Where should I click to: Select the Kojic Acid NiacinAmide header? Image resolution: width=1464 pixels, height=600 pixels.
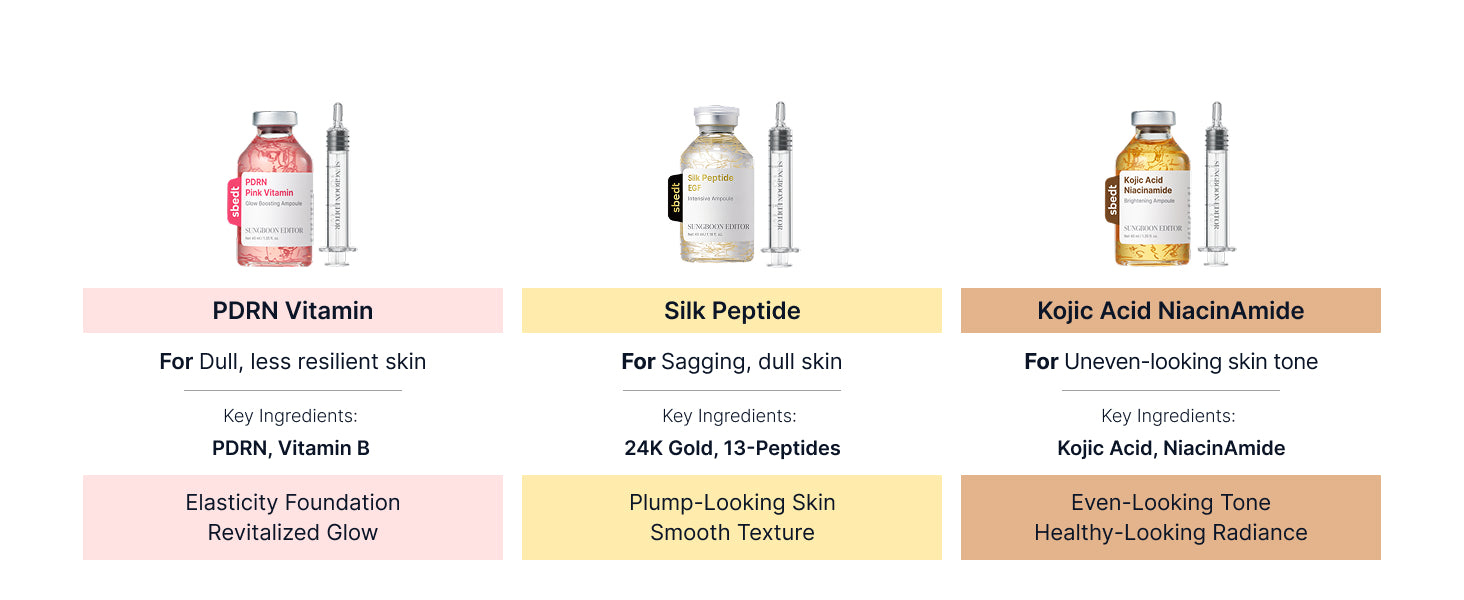click(x=1171, y=310)
